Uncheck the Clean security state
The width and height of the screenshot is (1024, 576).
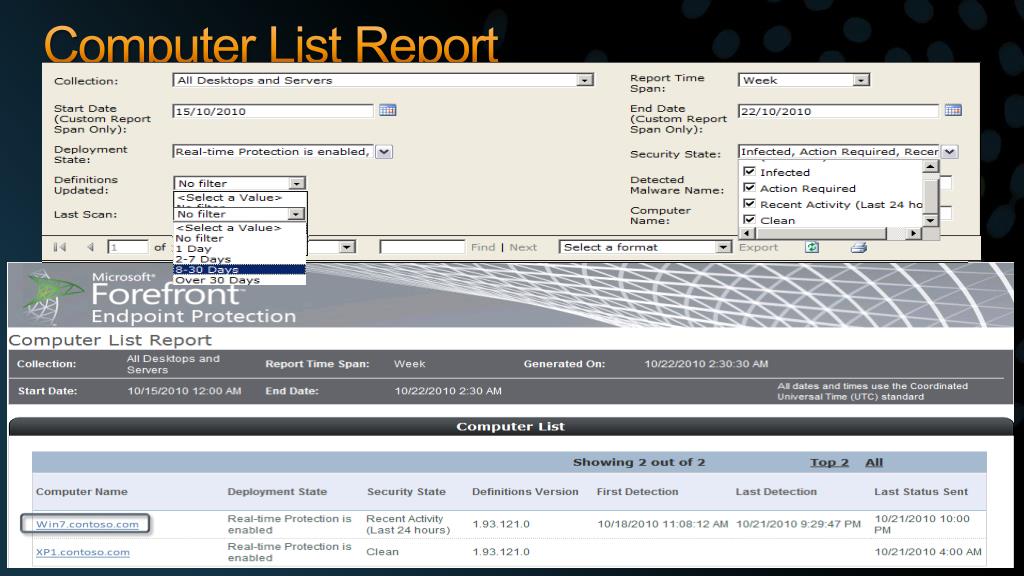click(749, 220)
